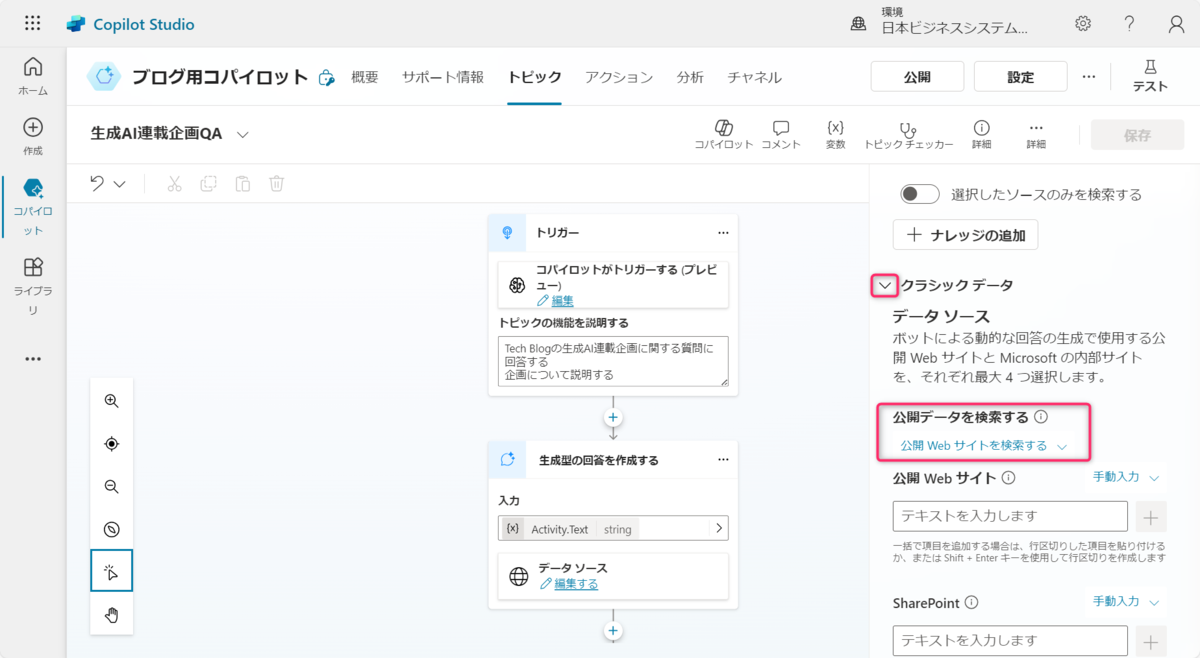This screenshot has height=658, width=1200.
Task: Click the 設定 button
Action: [1020, 77]
